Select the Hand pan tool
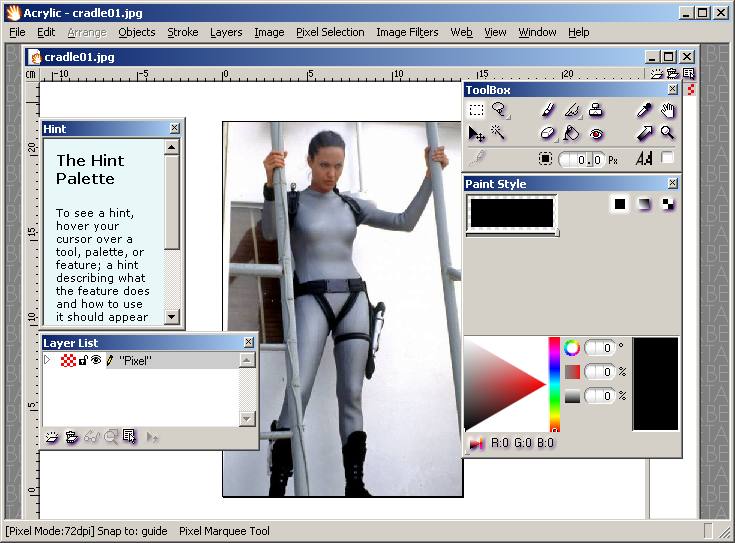Viewport: 735px width, 543px height. (x=668, y=110)
